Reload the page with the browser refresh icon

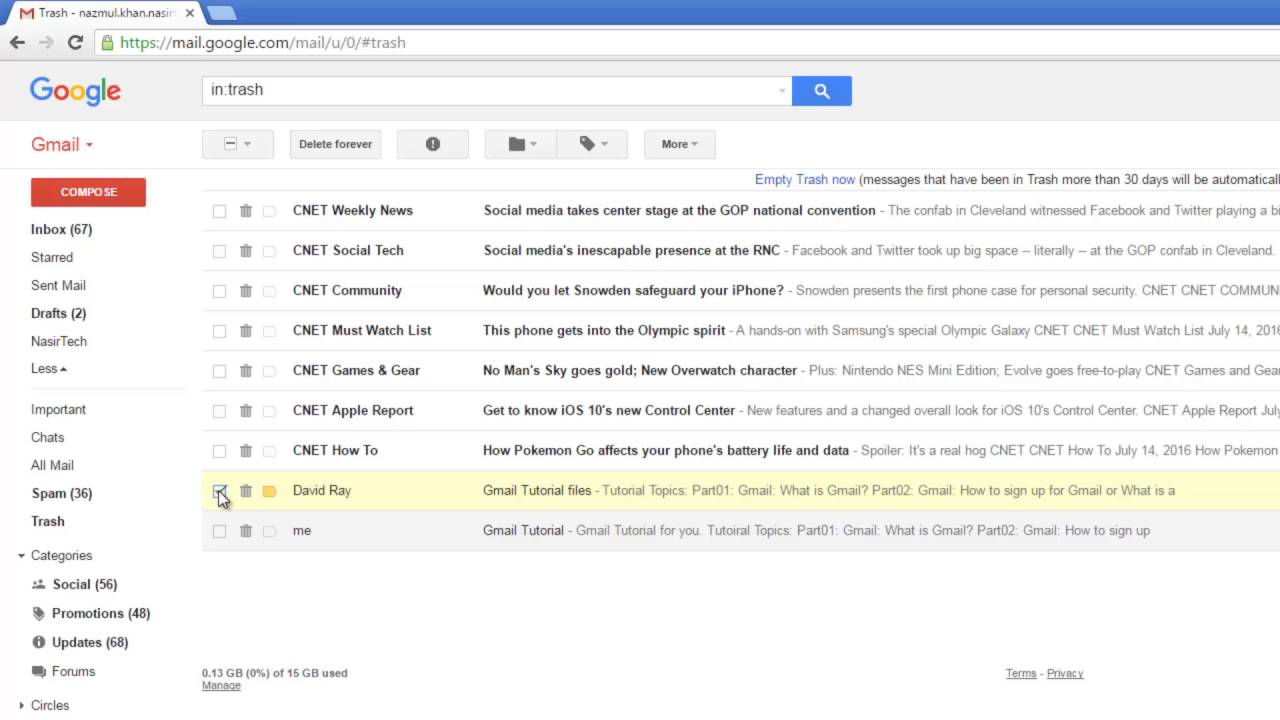[x=75, y=42]
